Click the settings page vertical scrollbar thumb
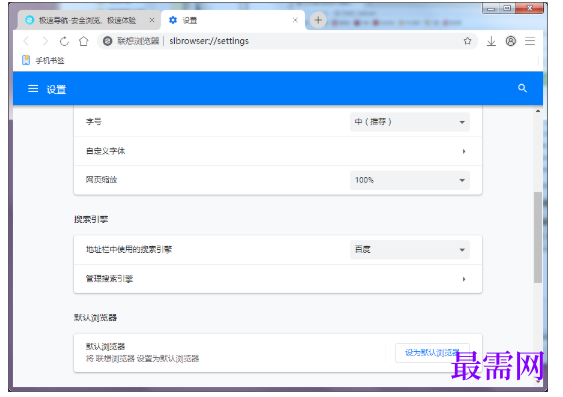Viewport: 563px width, 397px height. click(x=538, y=238)
